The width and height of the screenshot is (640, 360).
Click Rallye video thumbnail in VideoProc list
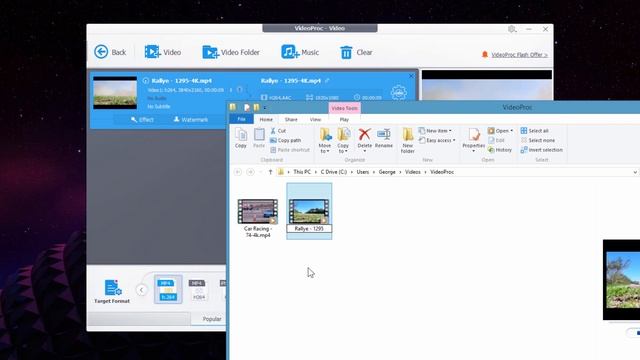(x=115, y=93)
